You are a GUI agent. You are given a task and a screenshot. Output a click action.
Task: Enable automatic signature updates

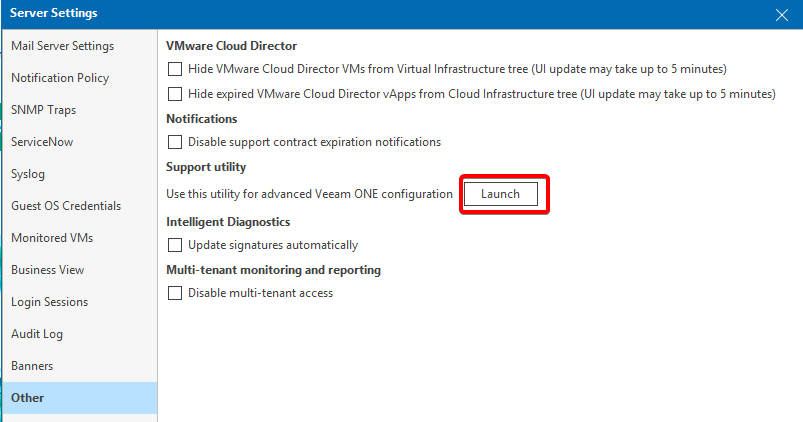(x=176, y=245)
